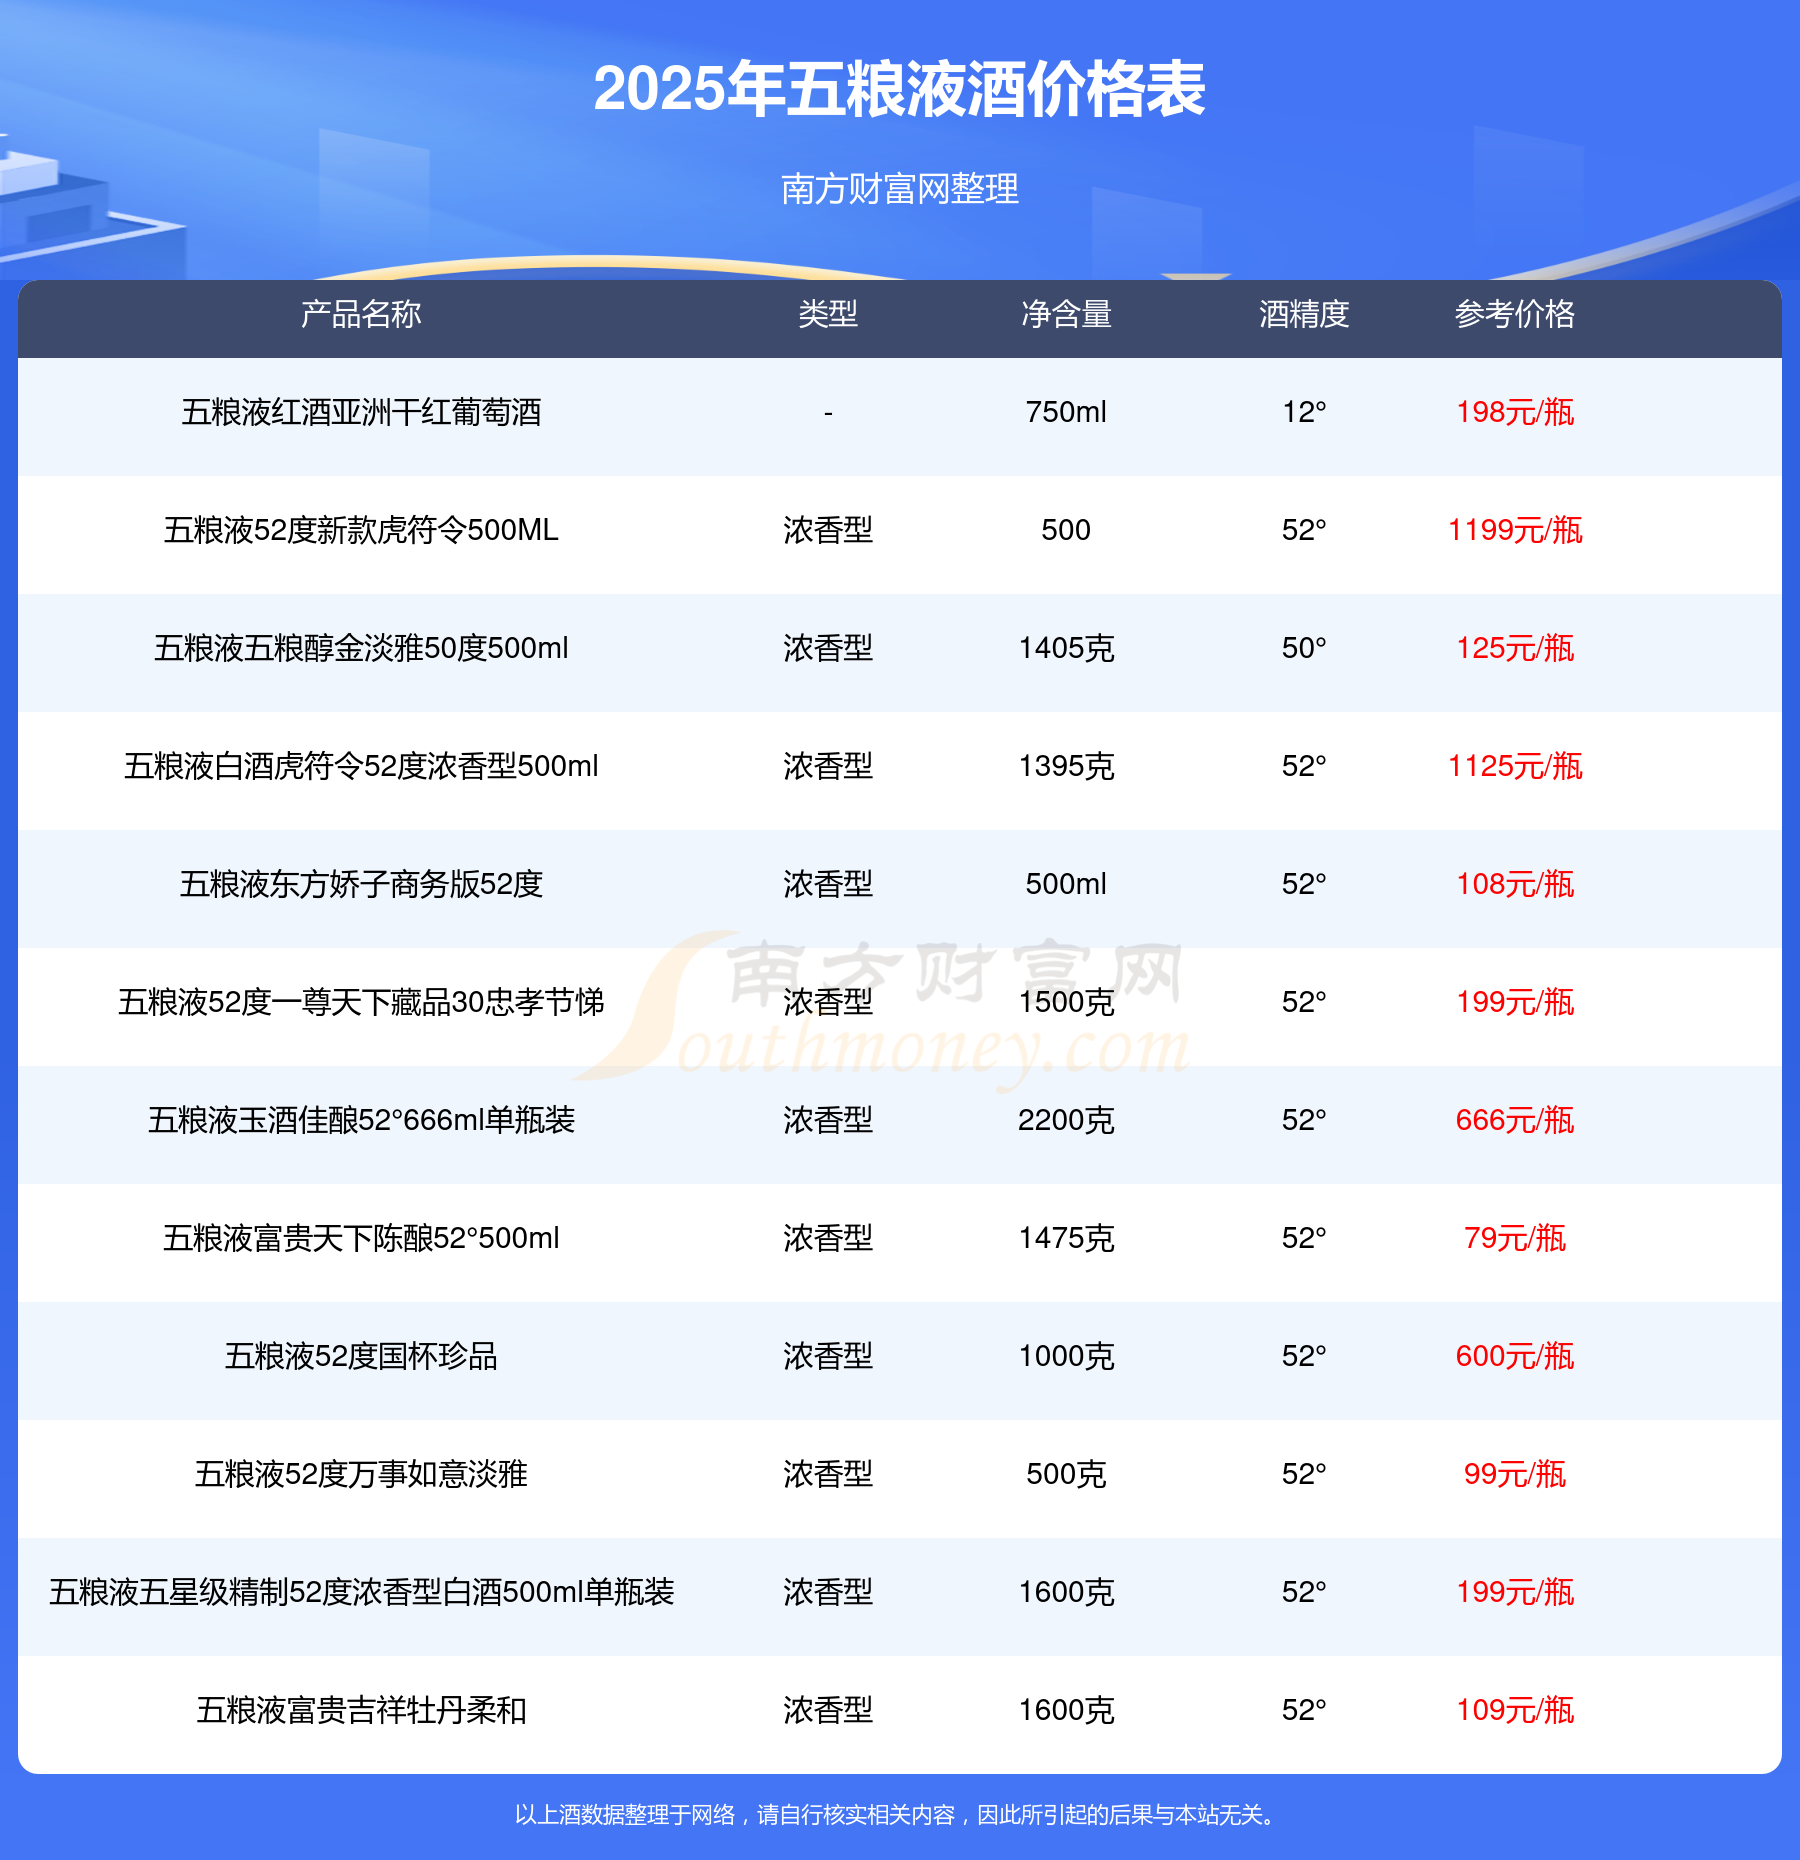Click 浓香型 in the 万事如意淡雅 row

pos(828,1474)
